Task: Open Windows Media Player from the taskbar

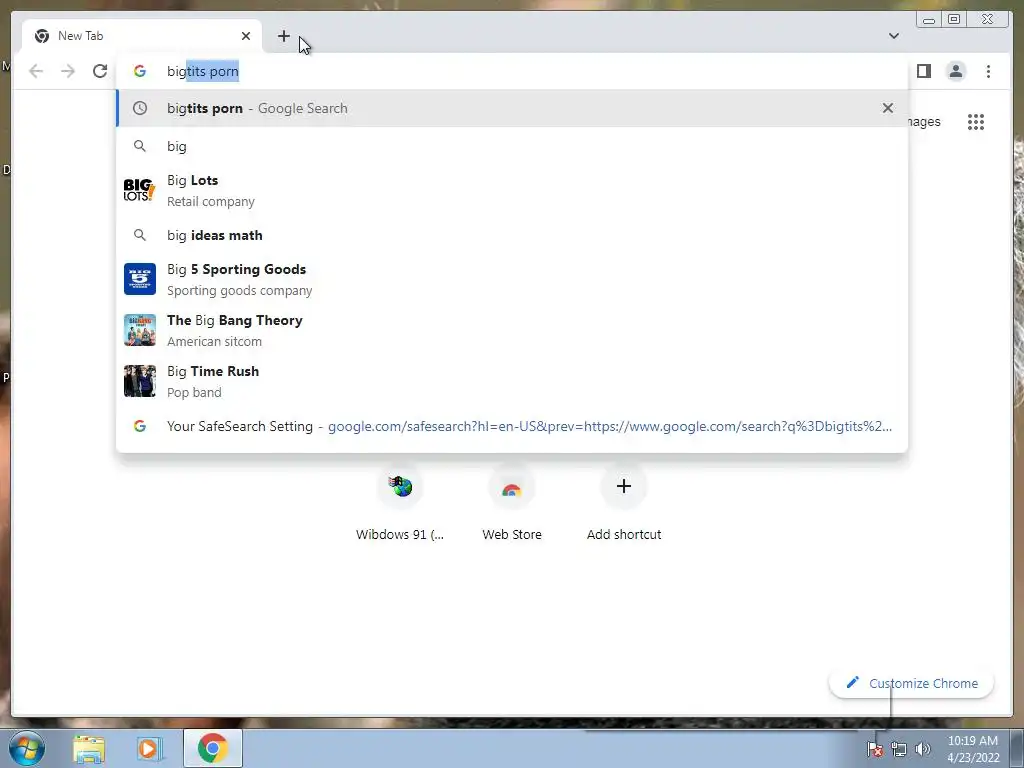Action: 148,748
